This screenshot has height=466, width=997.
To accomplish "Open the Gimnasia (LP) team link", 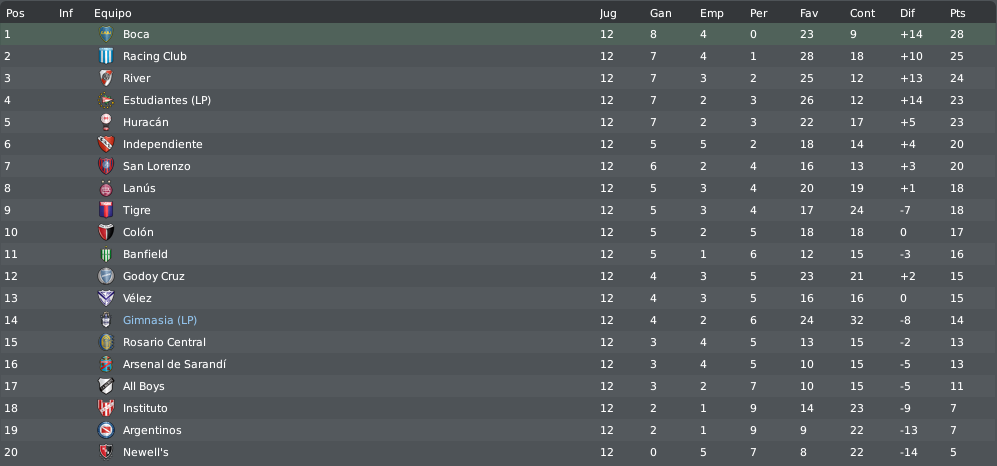I will (160, 320).
